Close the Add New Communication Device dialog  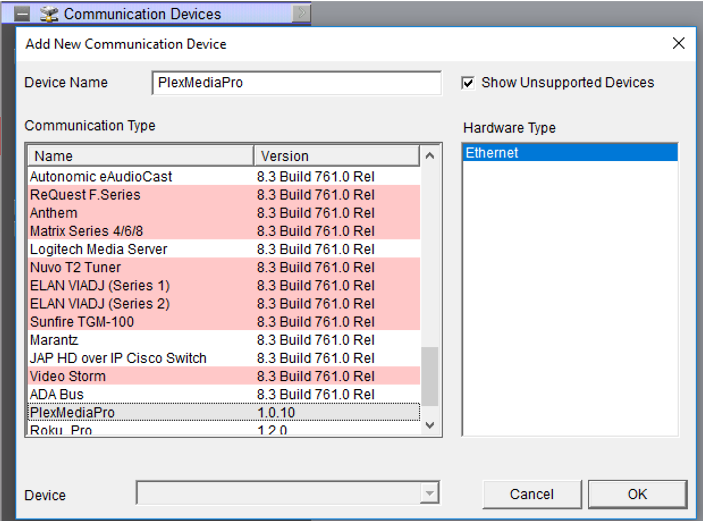point(678,43)
